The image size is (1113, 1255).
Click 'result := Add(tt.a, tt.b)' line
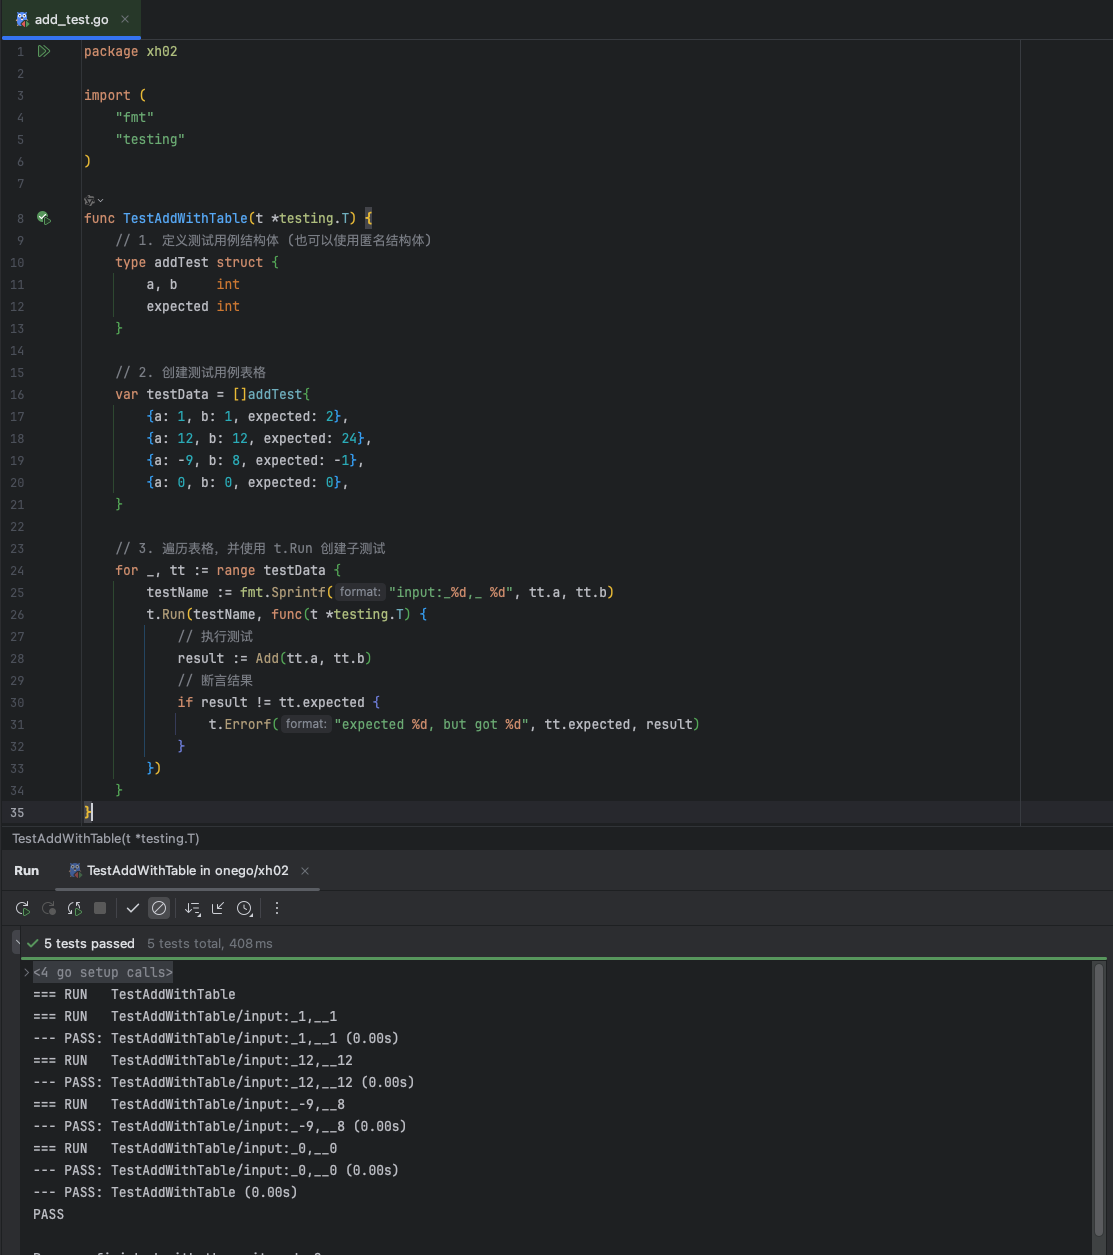275,658
